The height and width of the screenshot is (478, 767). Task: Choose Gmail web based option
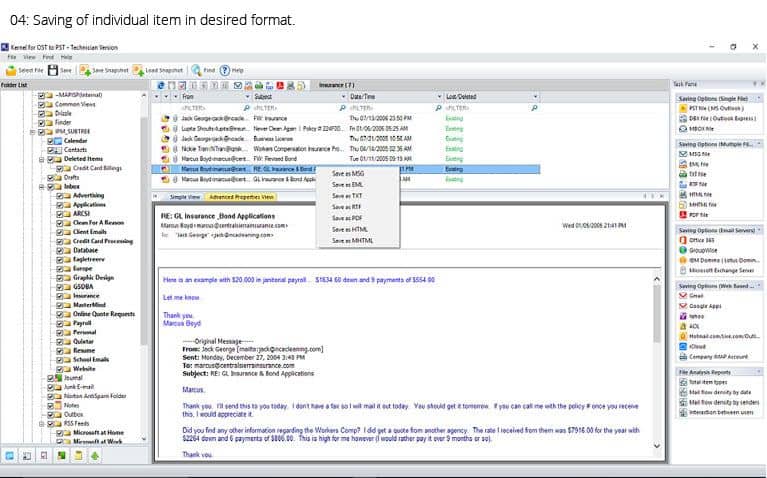[691, 296]
